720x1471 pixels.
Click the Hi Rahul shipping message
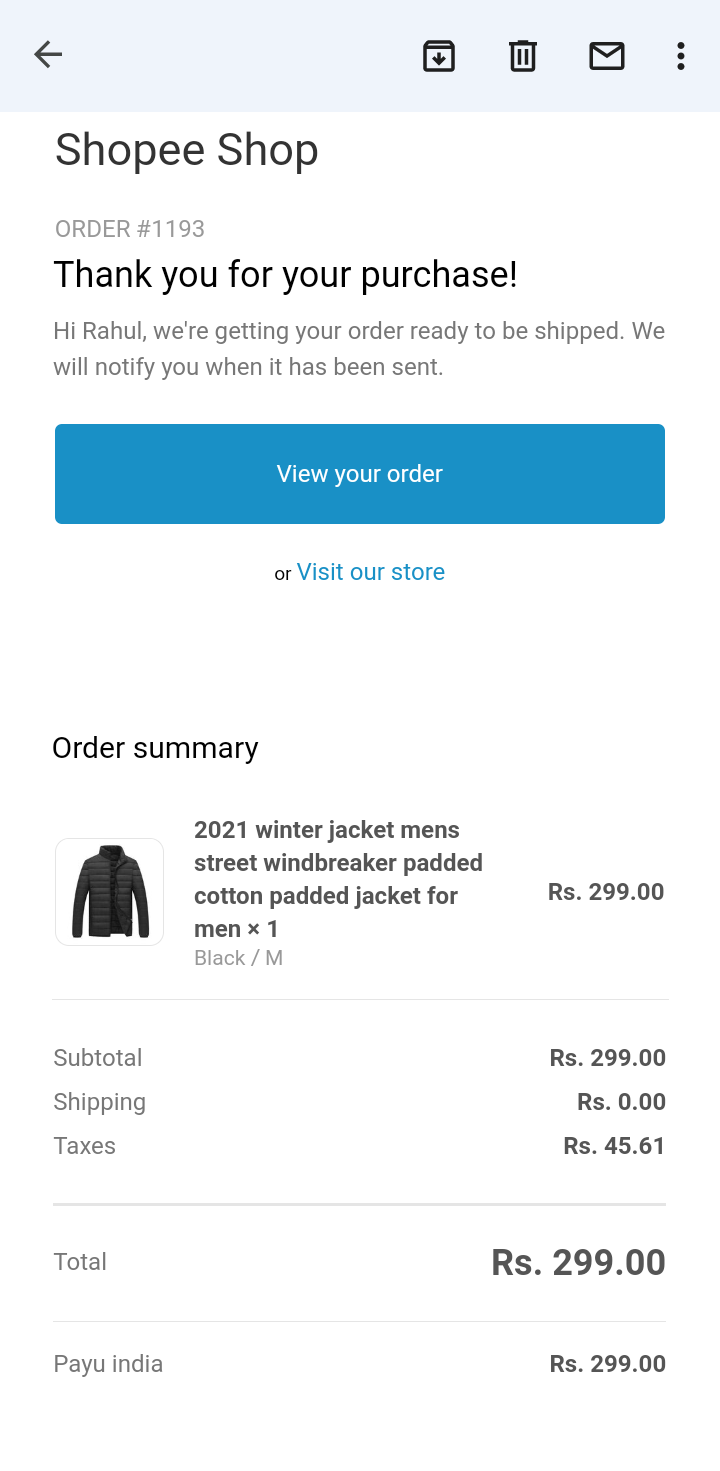coord(359,349)
